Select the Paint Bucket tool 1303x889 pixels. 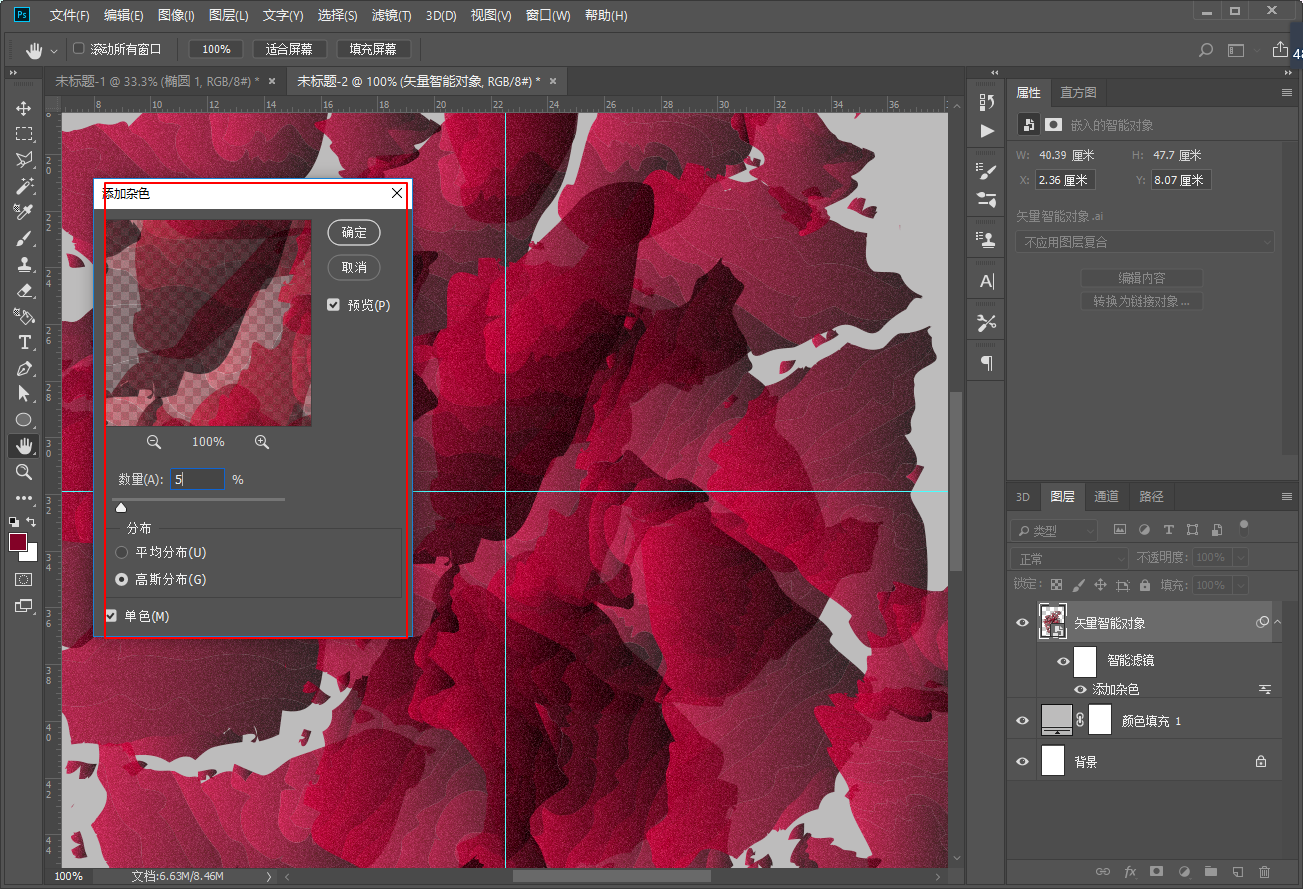[24, 316]
